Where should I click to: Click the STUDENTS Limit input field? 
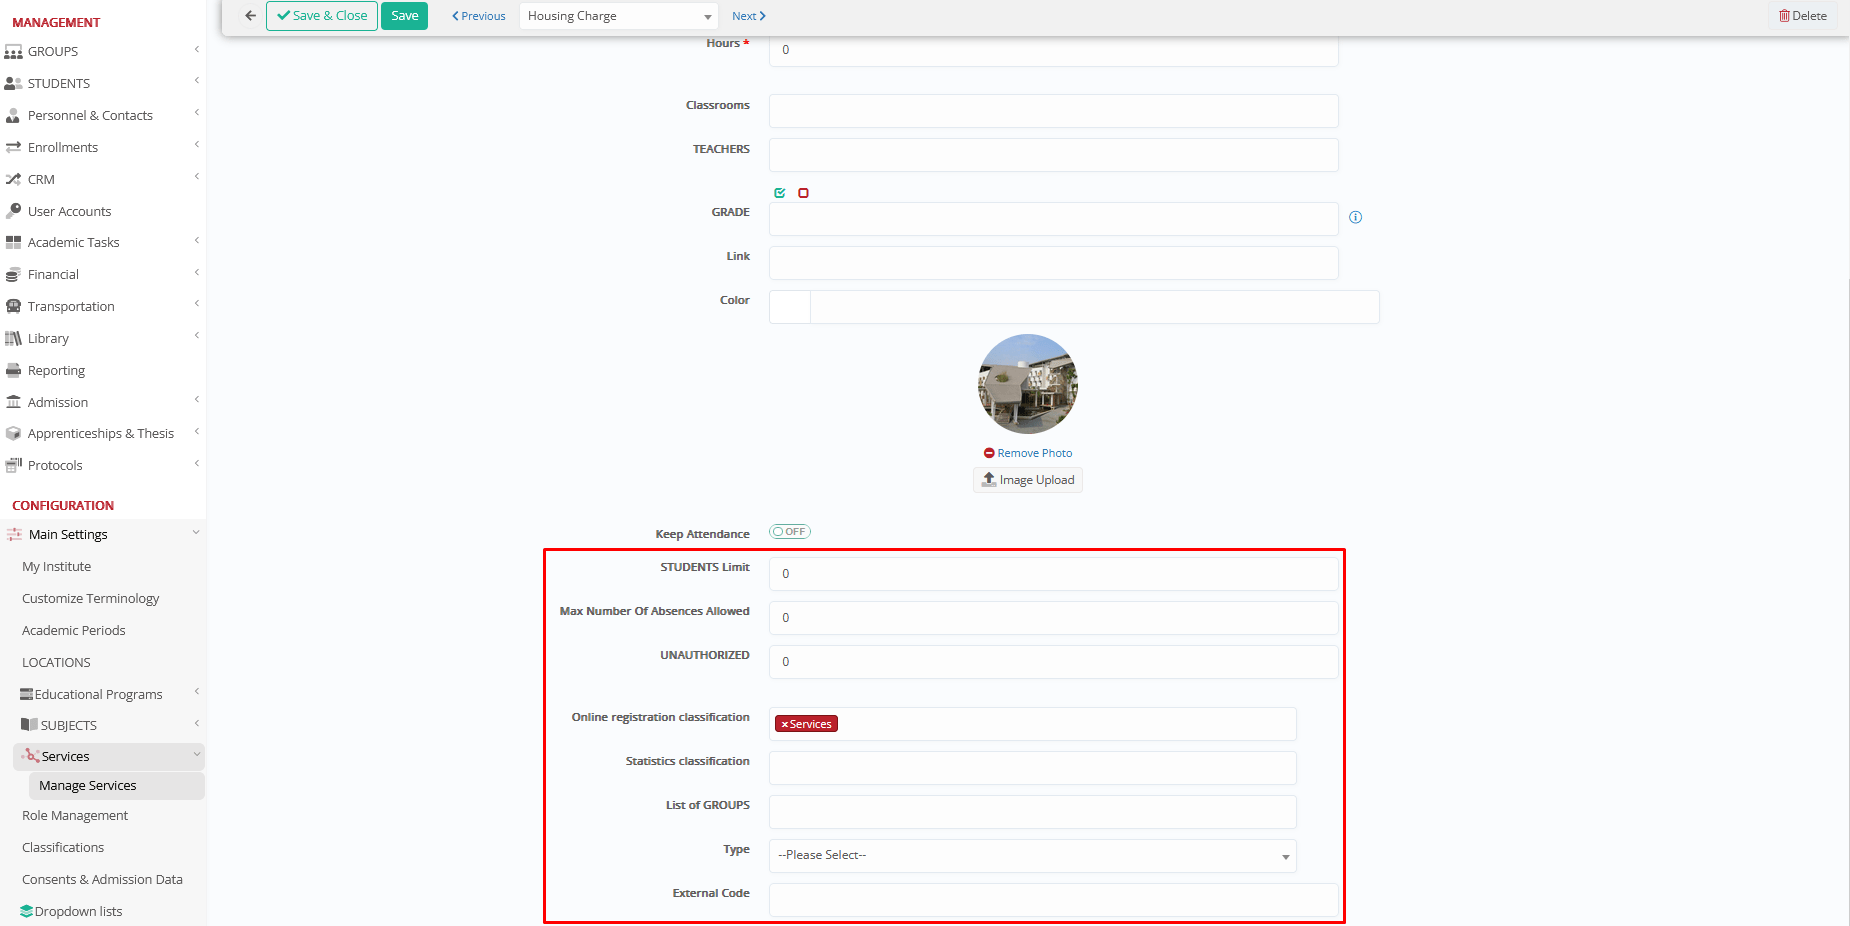[x=1053, y=574]
